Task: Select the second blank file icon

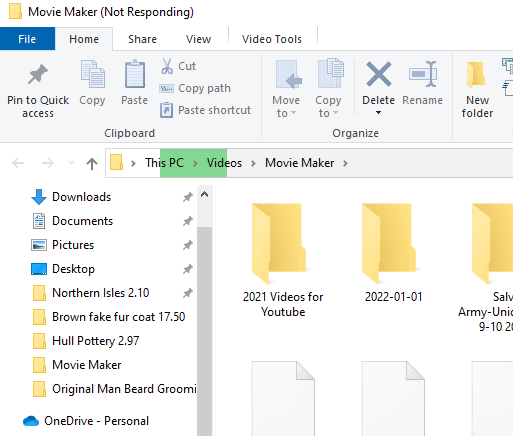Action: pos(393,398)
